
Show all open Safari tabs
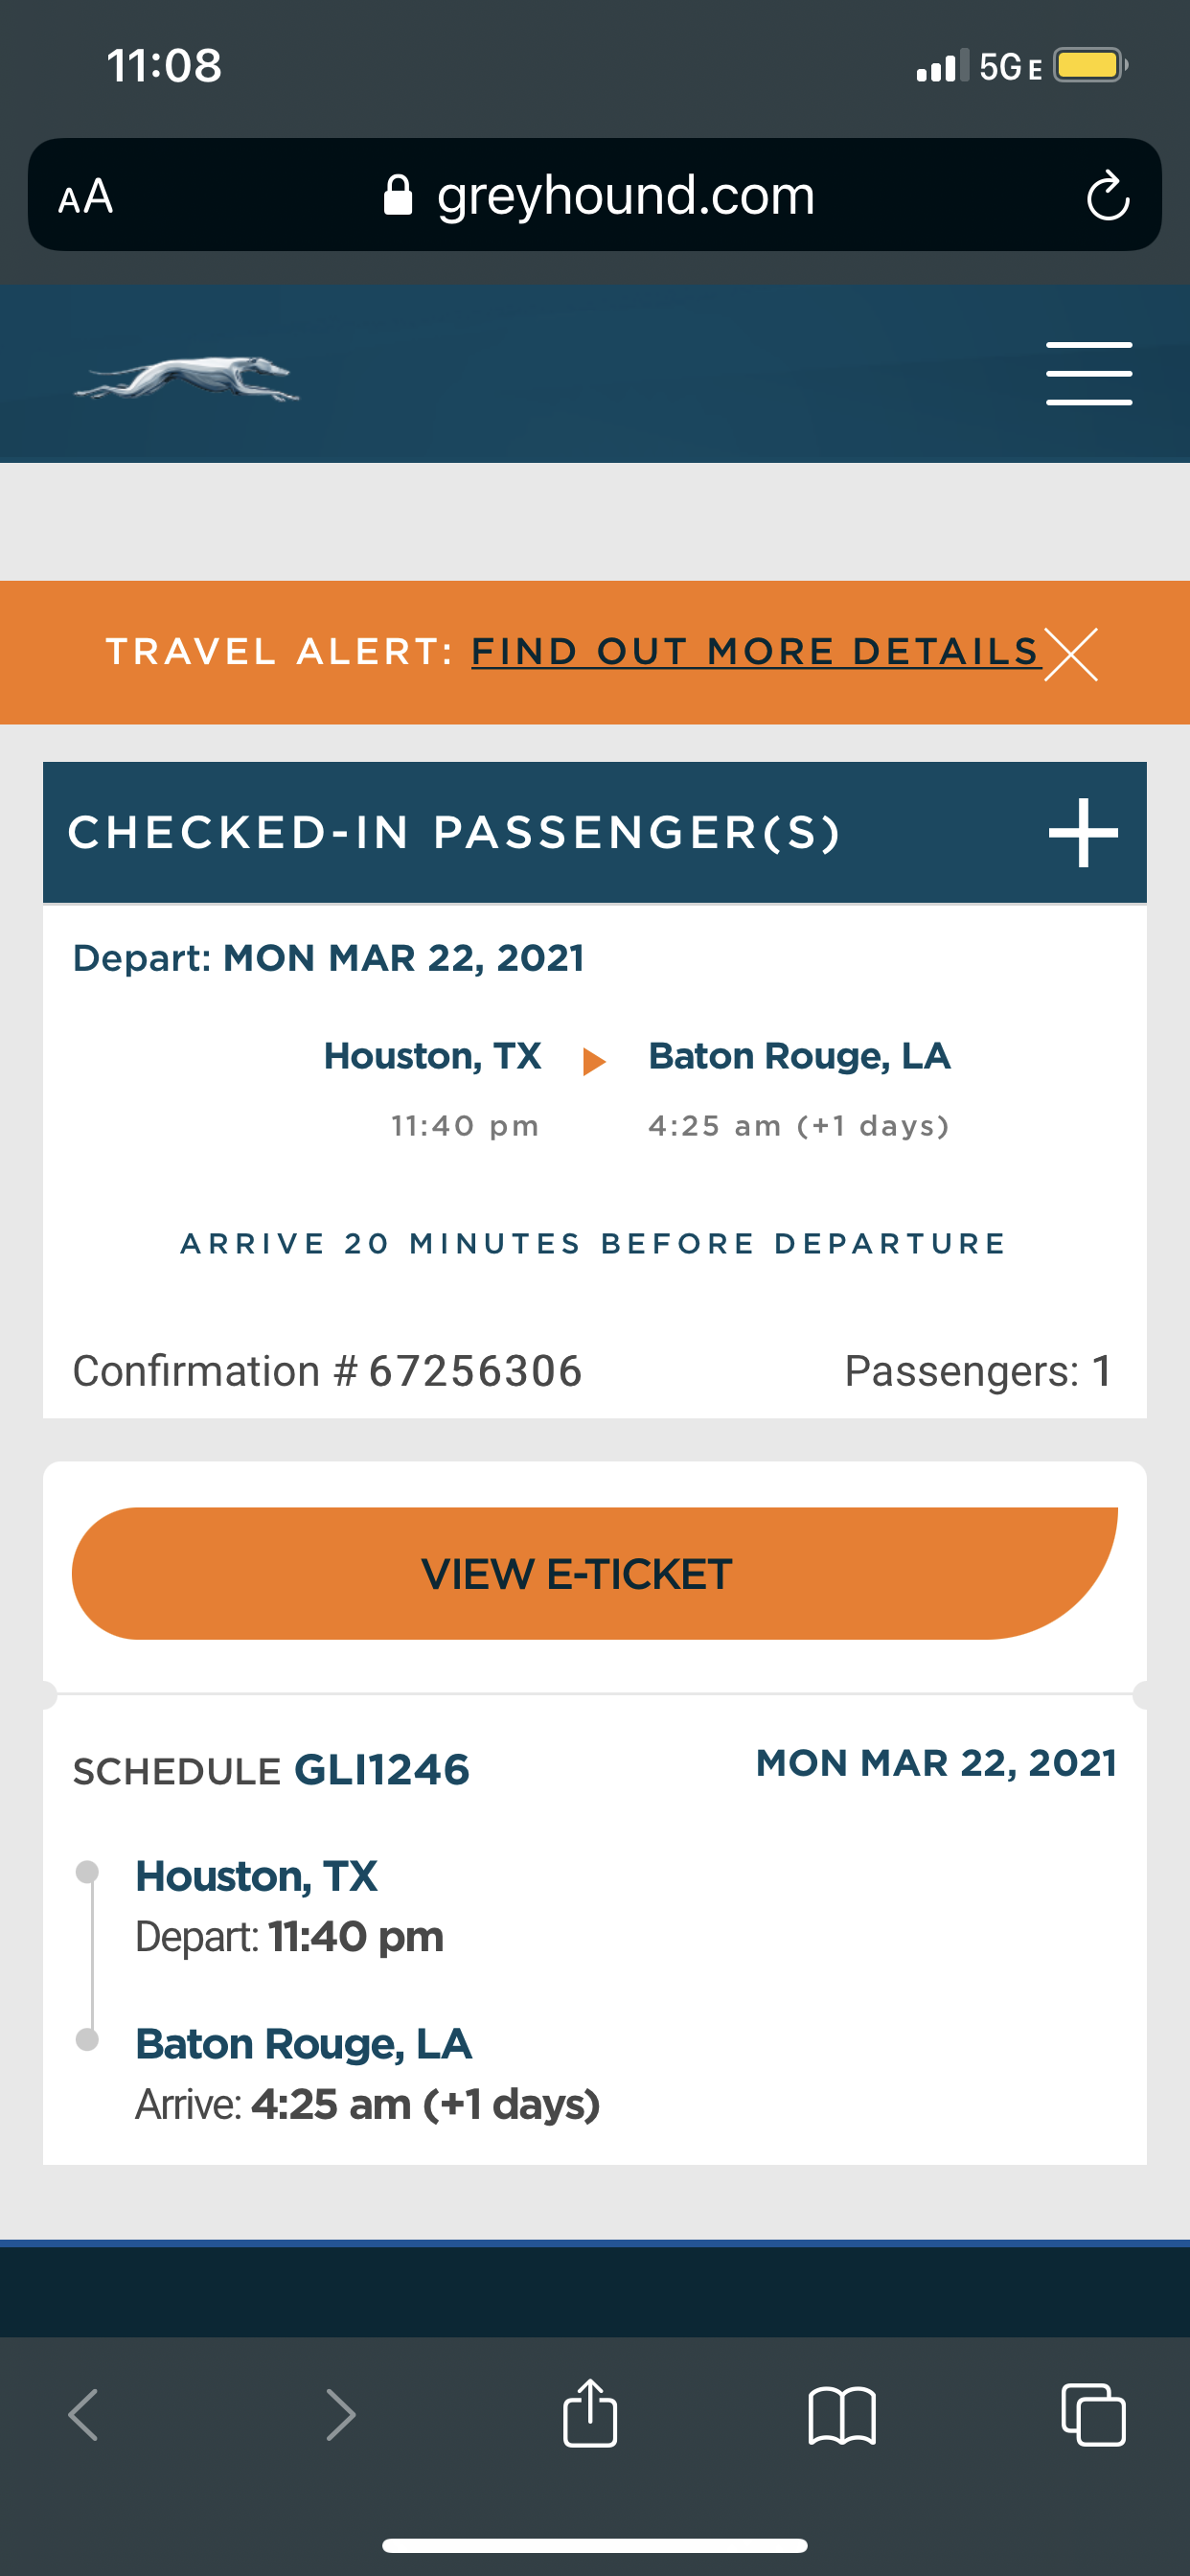pyautogui.click(x=1093, y=2415)
